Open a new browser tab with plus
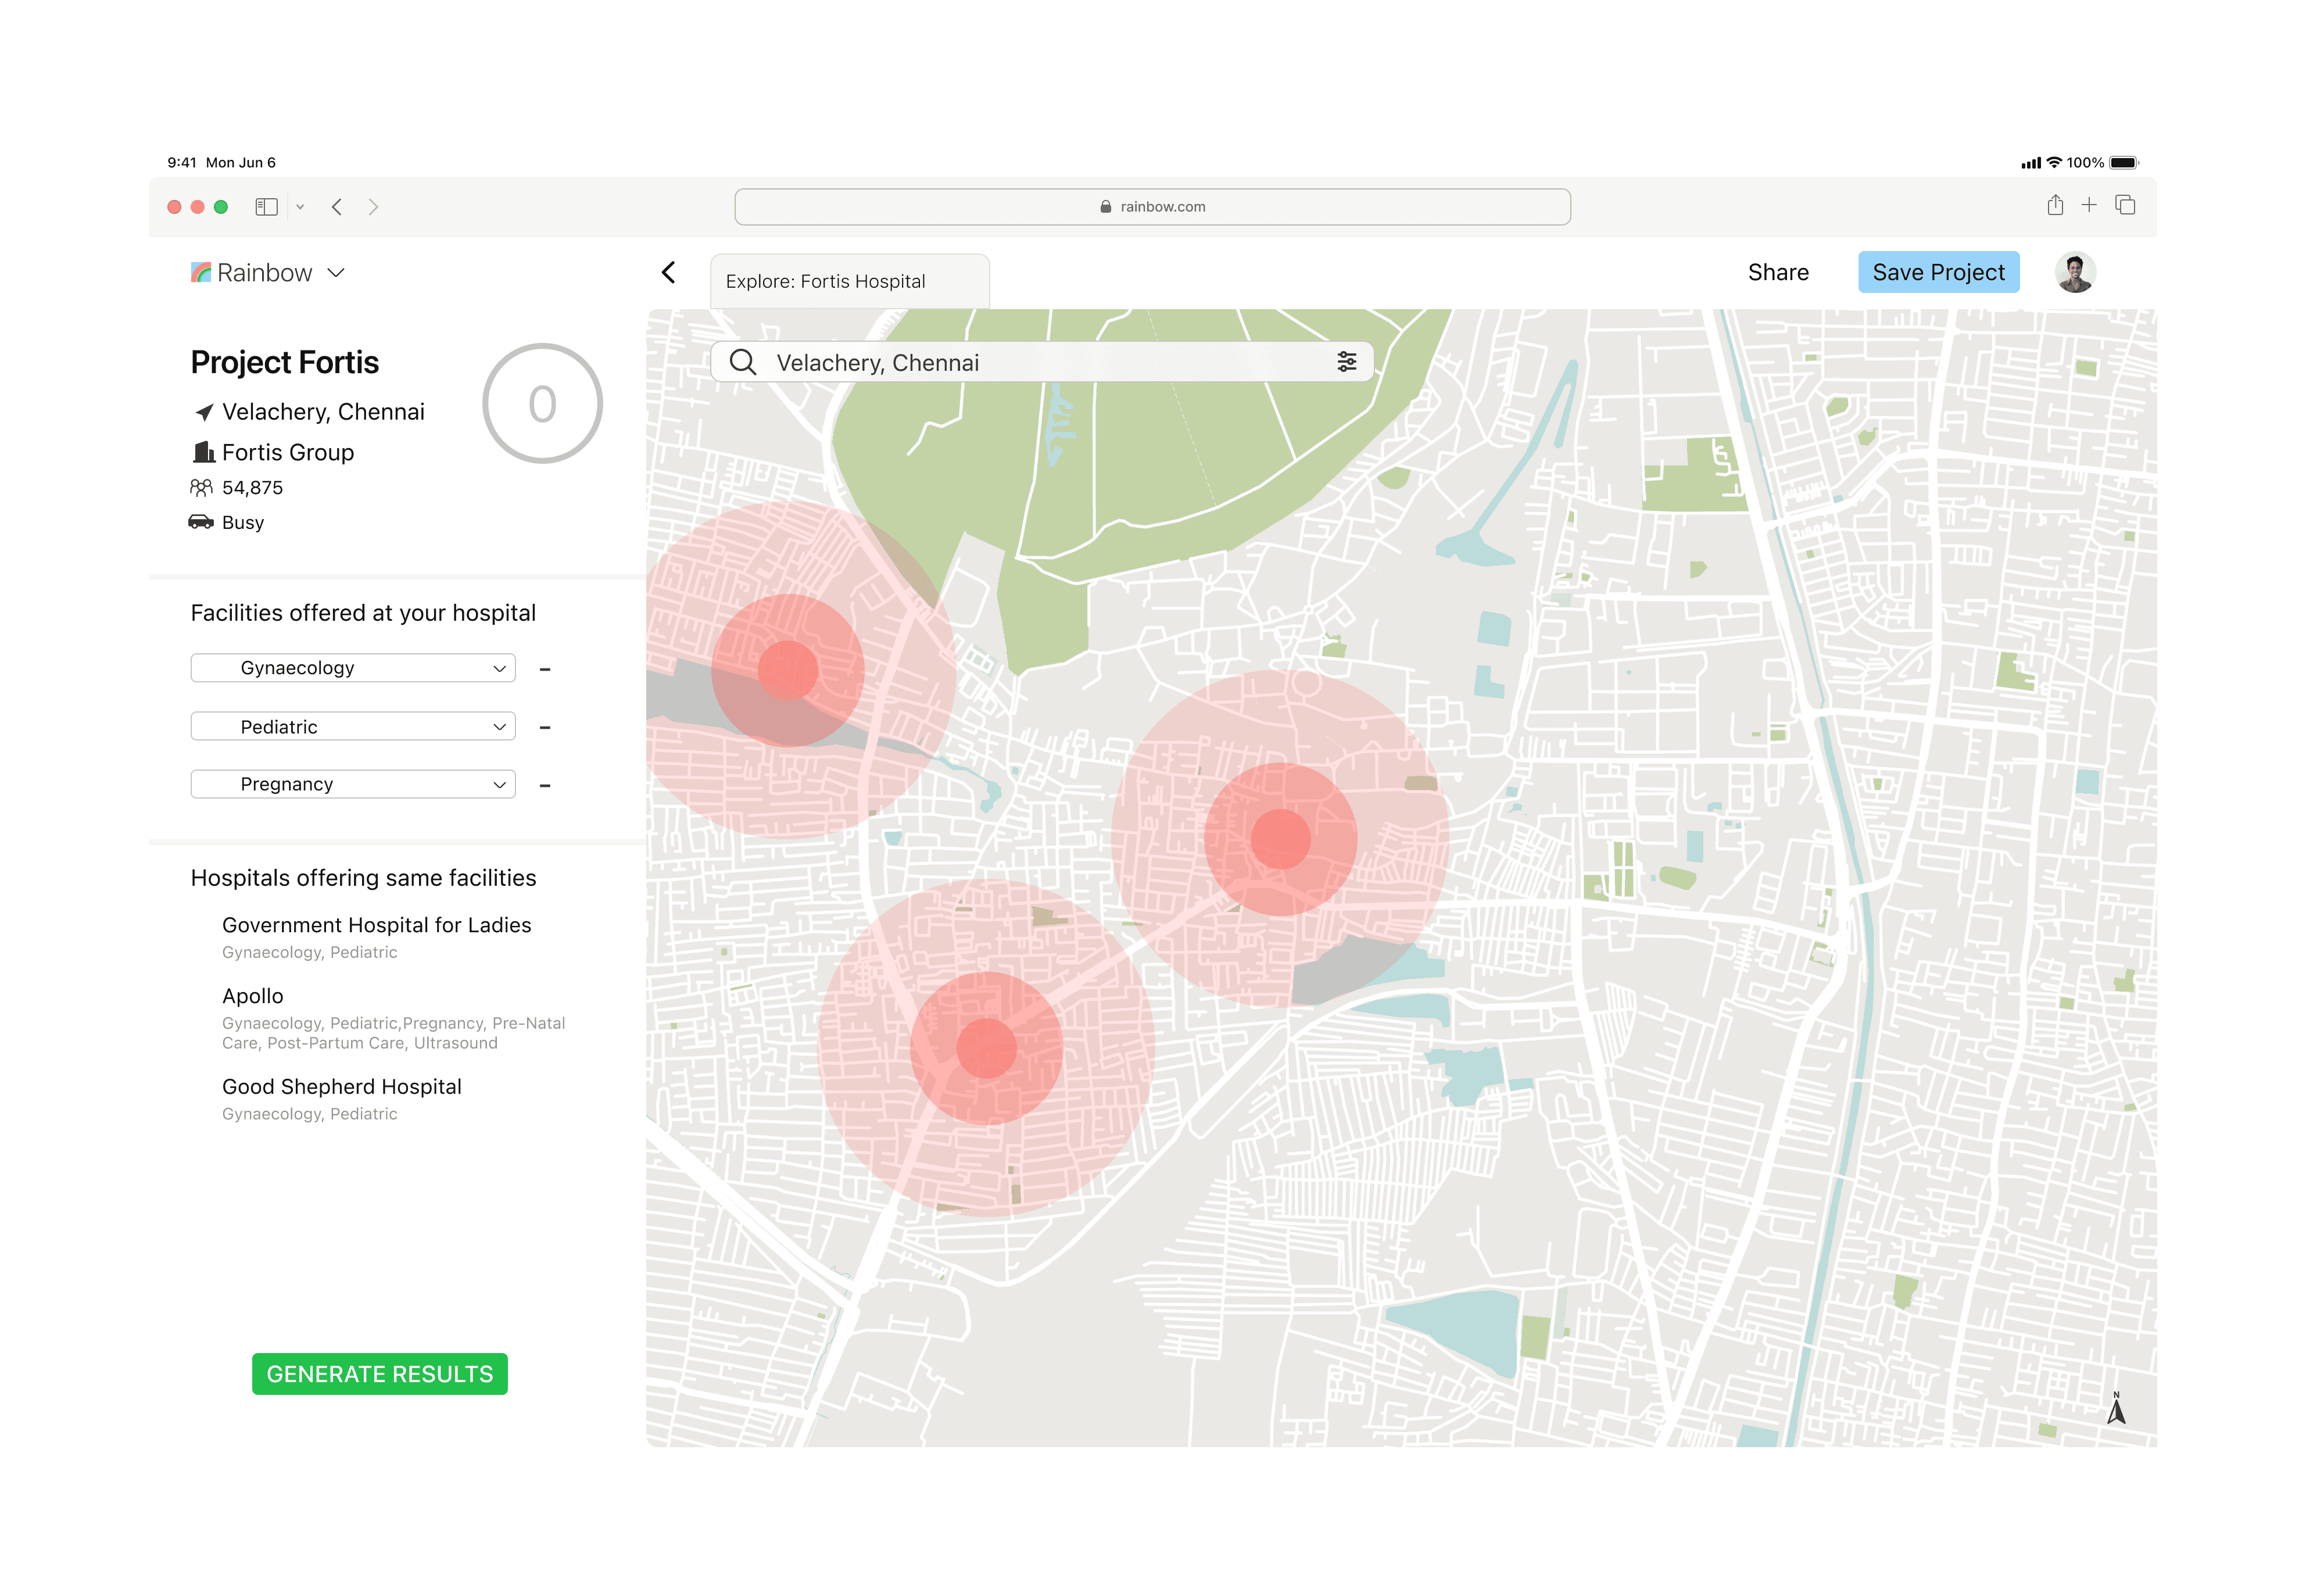 pyautogui.click(x=2088, y=206)
